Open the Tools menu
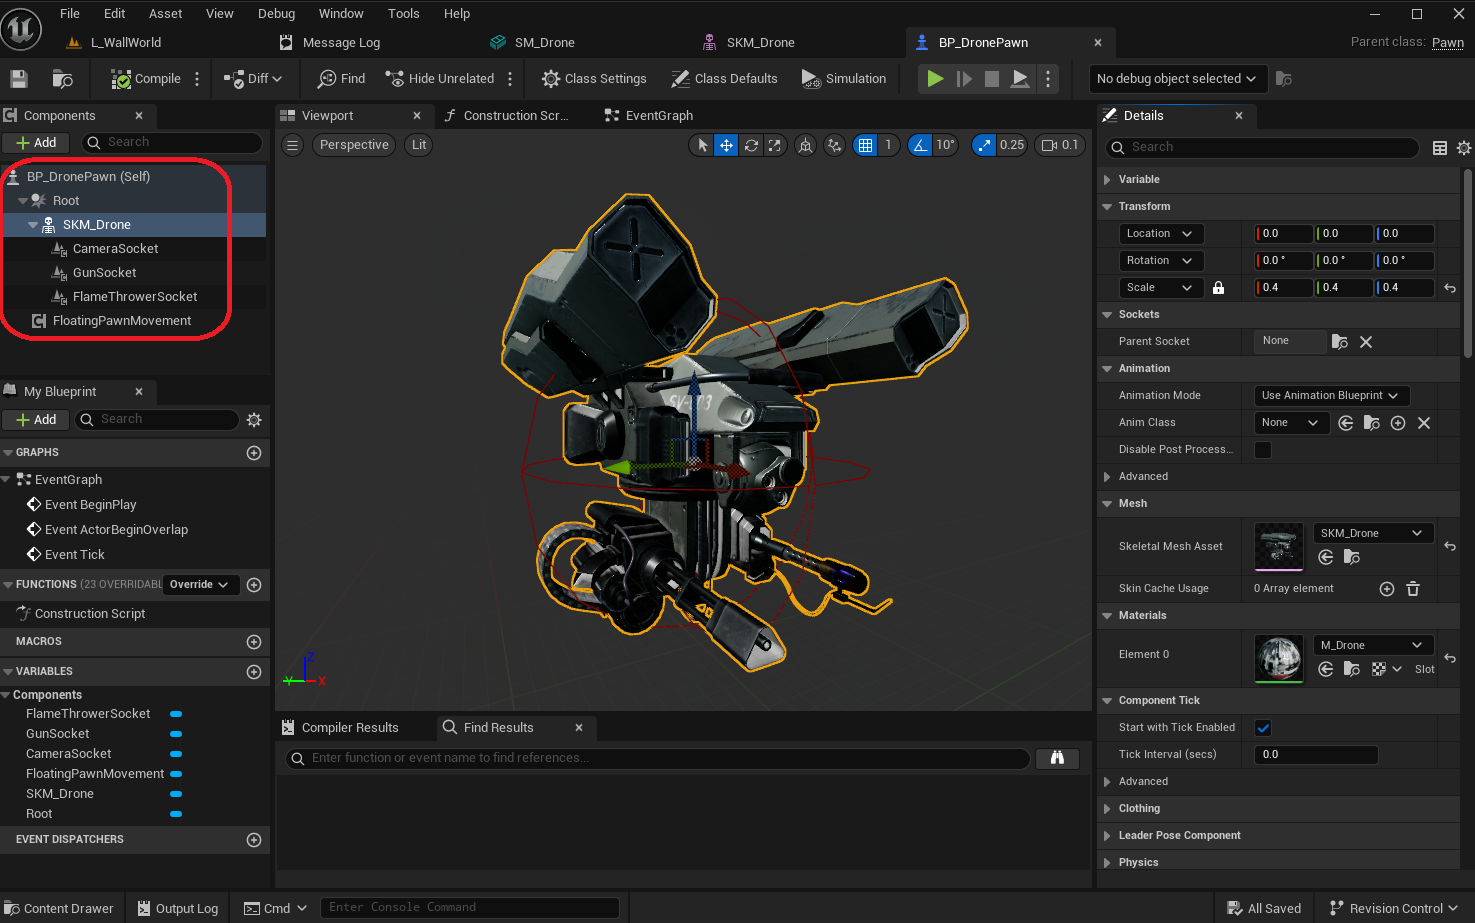The image size is (1475, 923). click(x=403, y=14)
